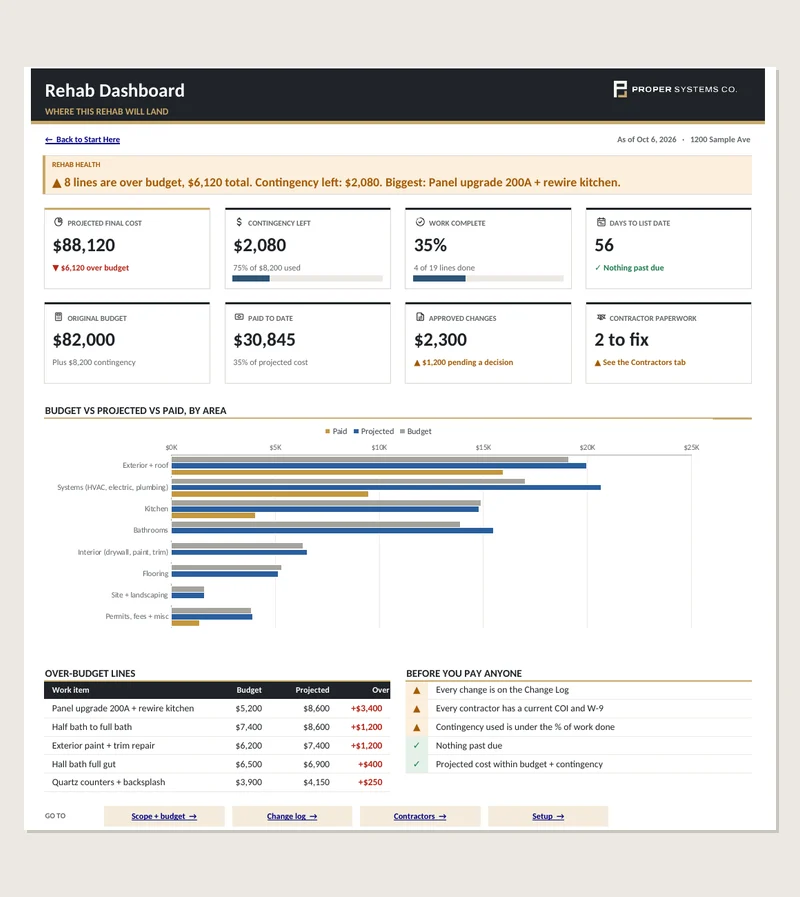The height and width of the screenshot is (897, 800).
Task: Click the Projected Final Cost pie icon
Action: (58, 222)
